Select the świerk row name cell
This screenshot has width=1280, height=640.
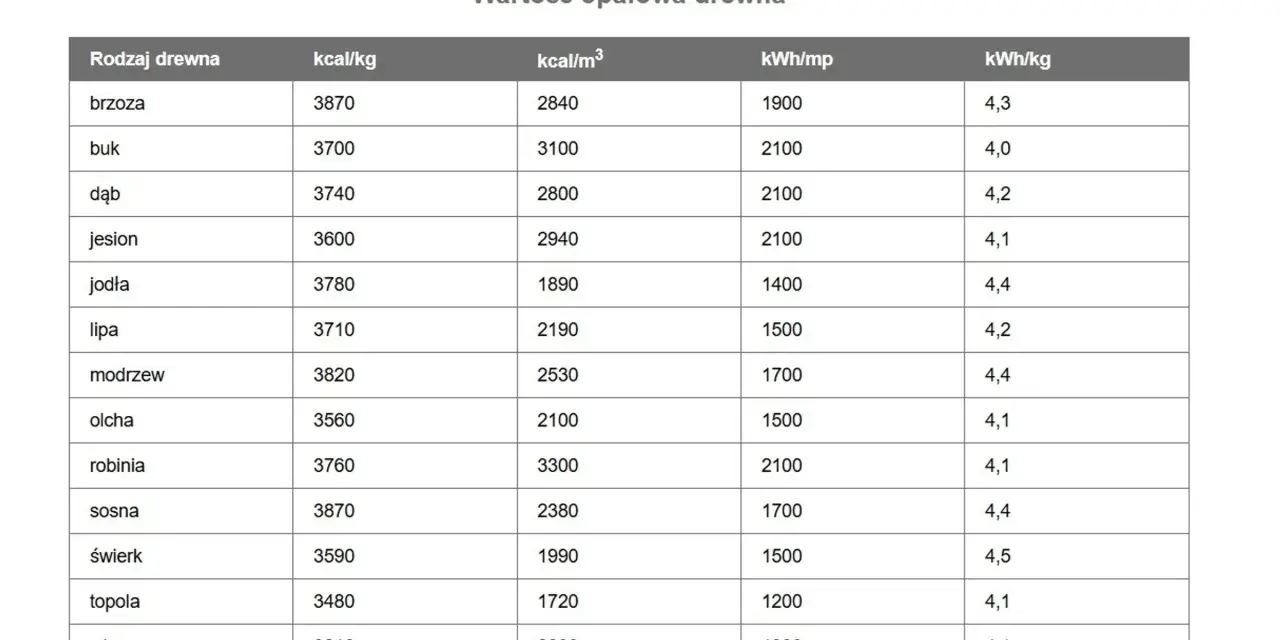181,556
